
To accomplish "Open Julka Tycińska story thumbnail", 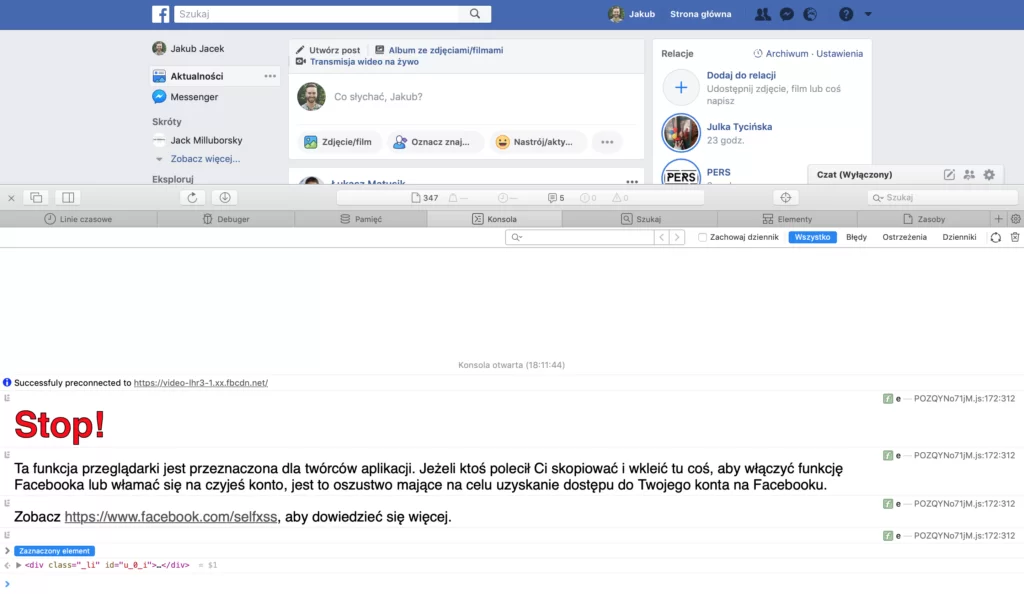I will pyautogui.click(x=680, y=133).
